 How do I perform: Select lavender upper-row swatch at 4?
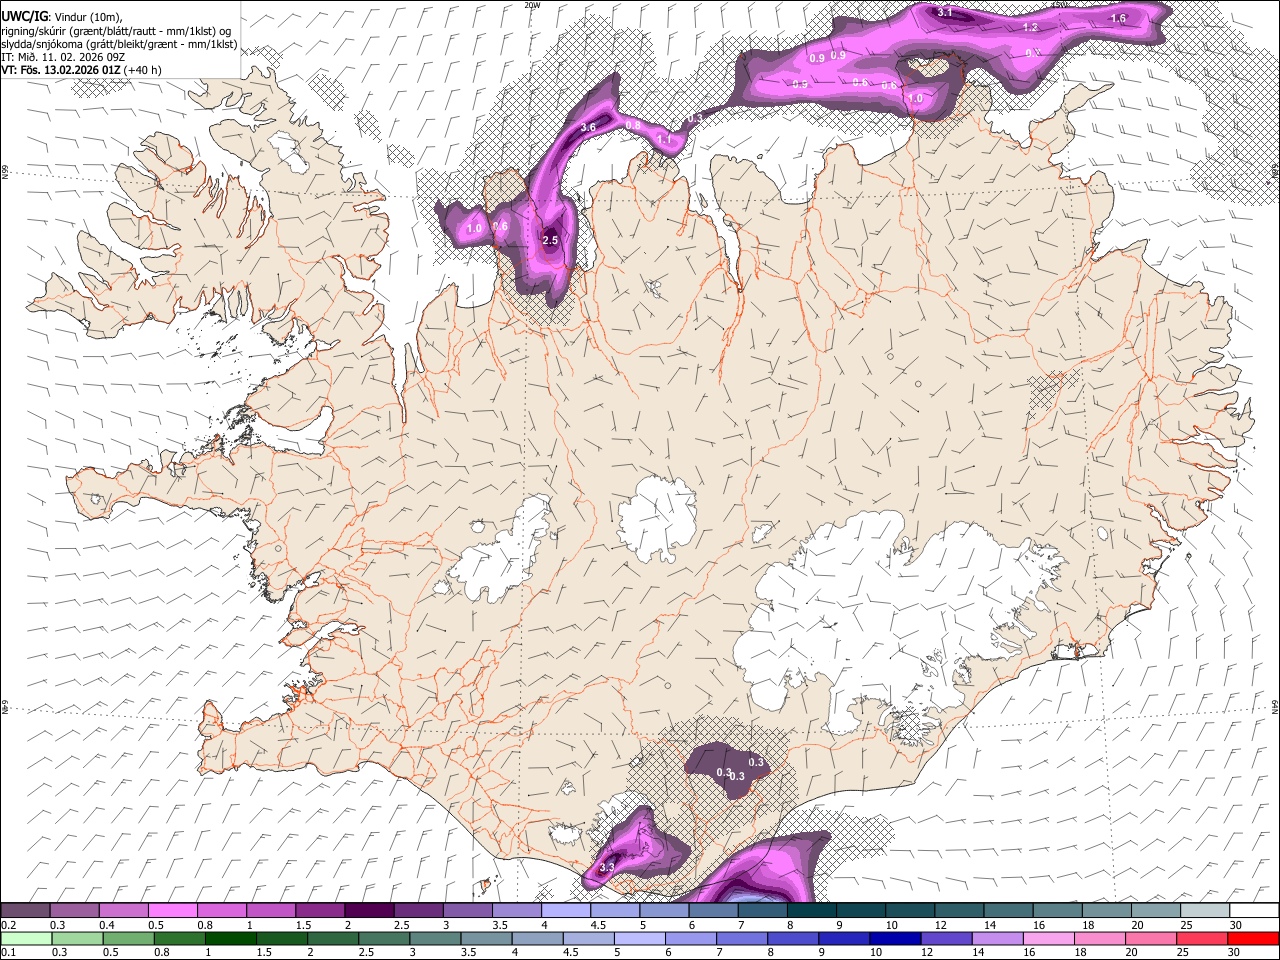(x=566, y=911)
